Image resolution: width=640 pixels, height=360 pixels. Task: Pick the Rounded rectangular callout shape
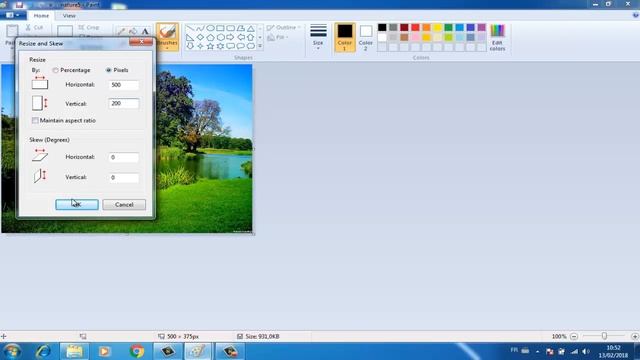(x=231, y=46)
